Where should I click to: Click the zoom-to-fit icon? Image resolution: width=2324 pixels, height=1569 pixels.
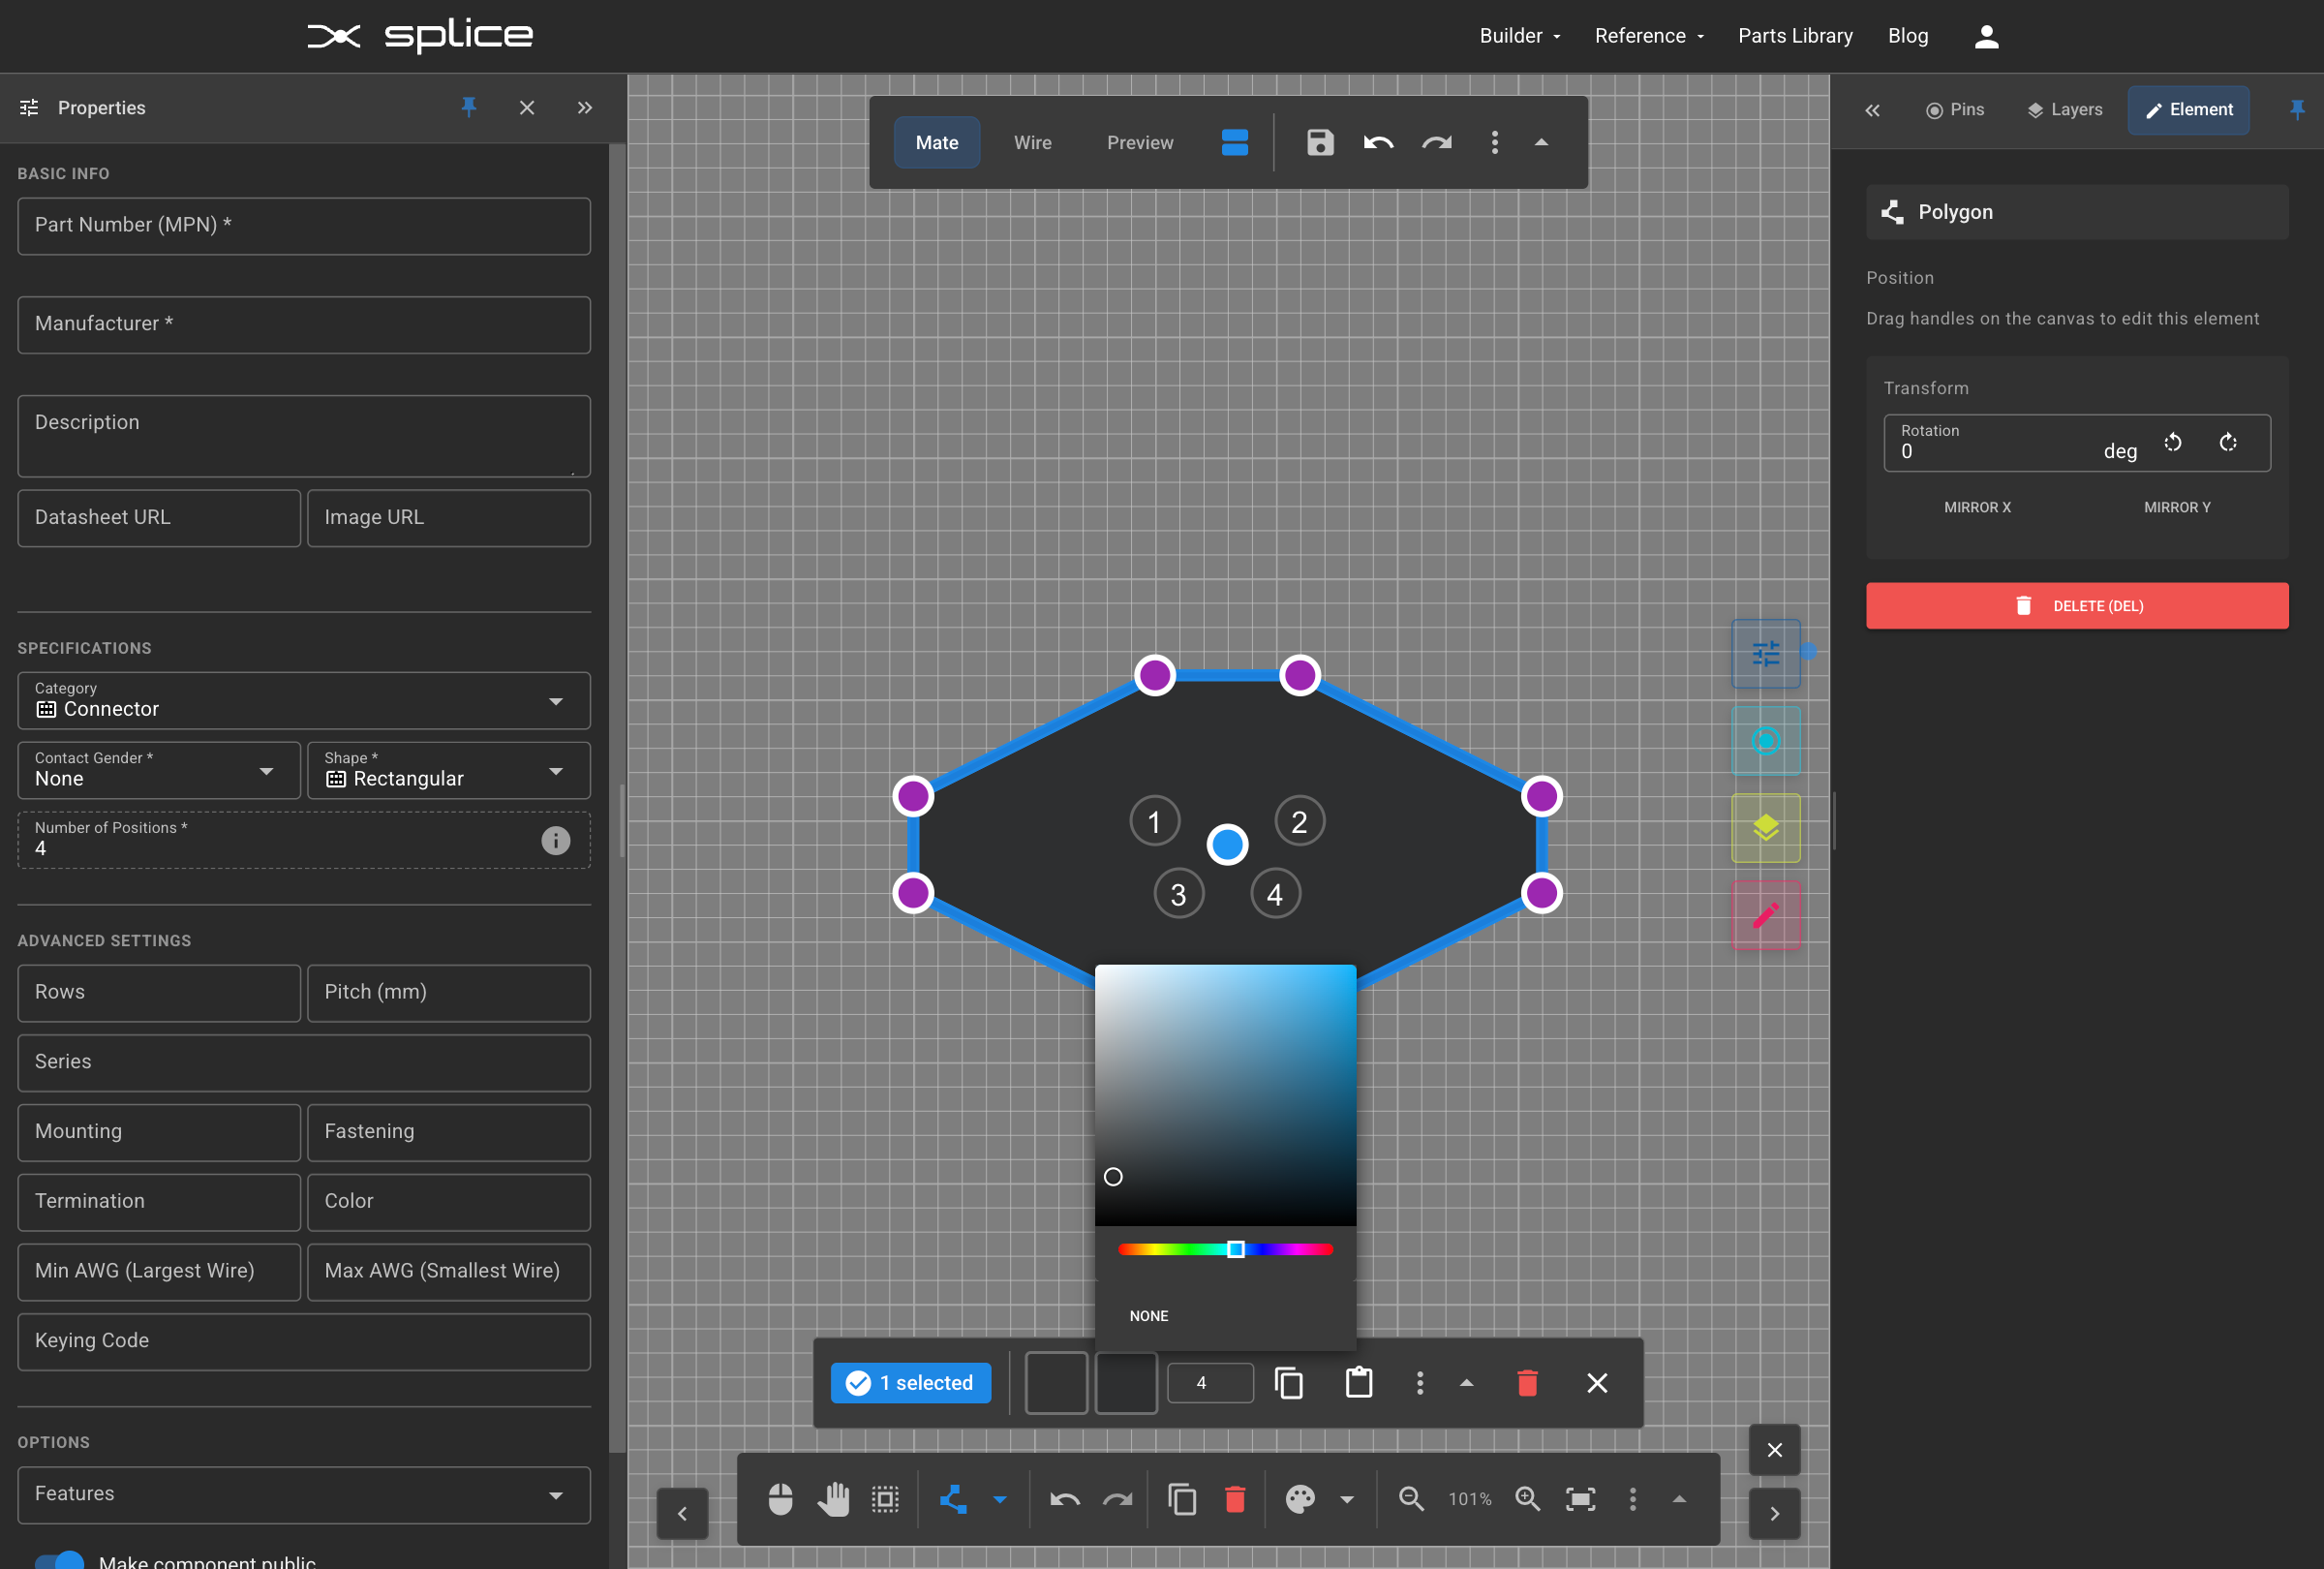[x=1580, y=1498]
